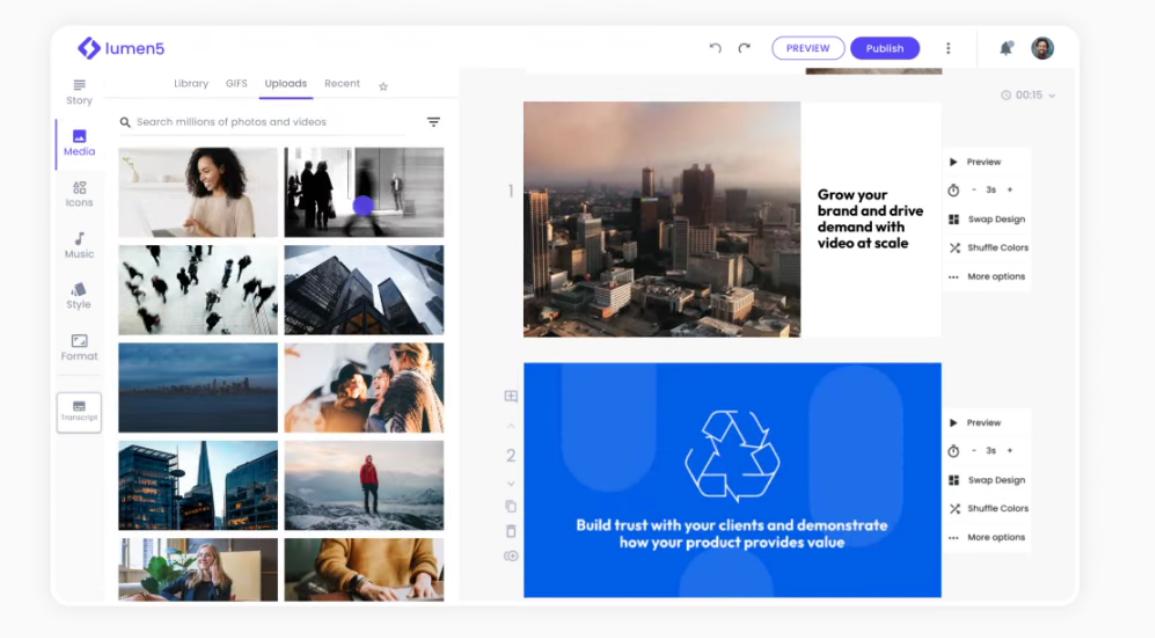Open the three-dot menu beside Publish

pyautogui.click(x=948, y=48)
